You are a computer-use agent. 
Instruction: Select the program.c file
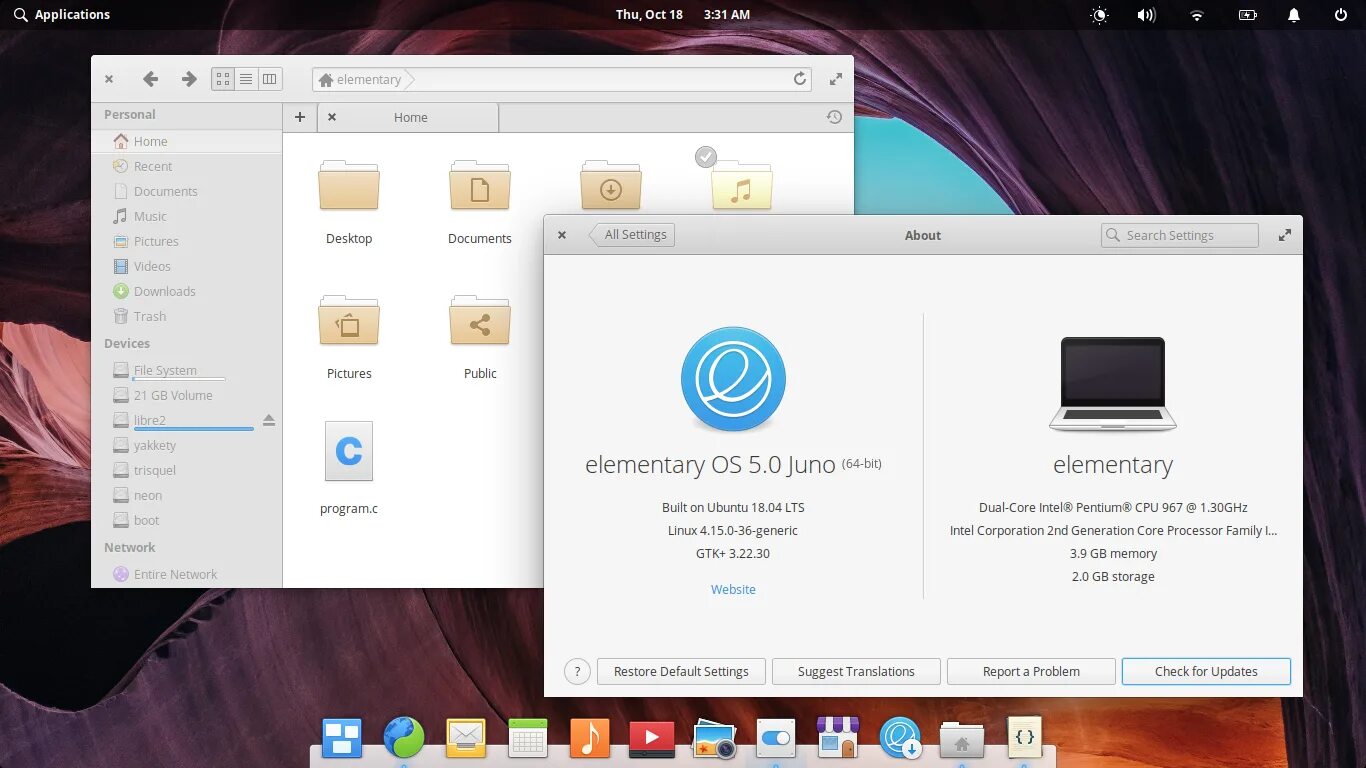point(349,451)
